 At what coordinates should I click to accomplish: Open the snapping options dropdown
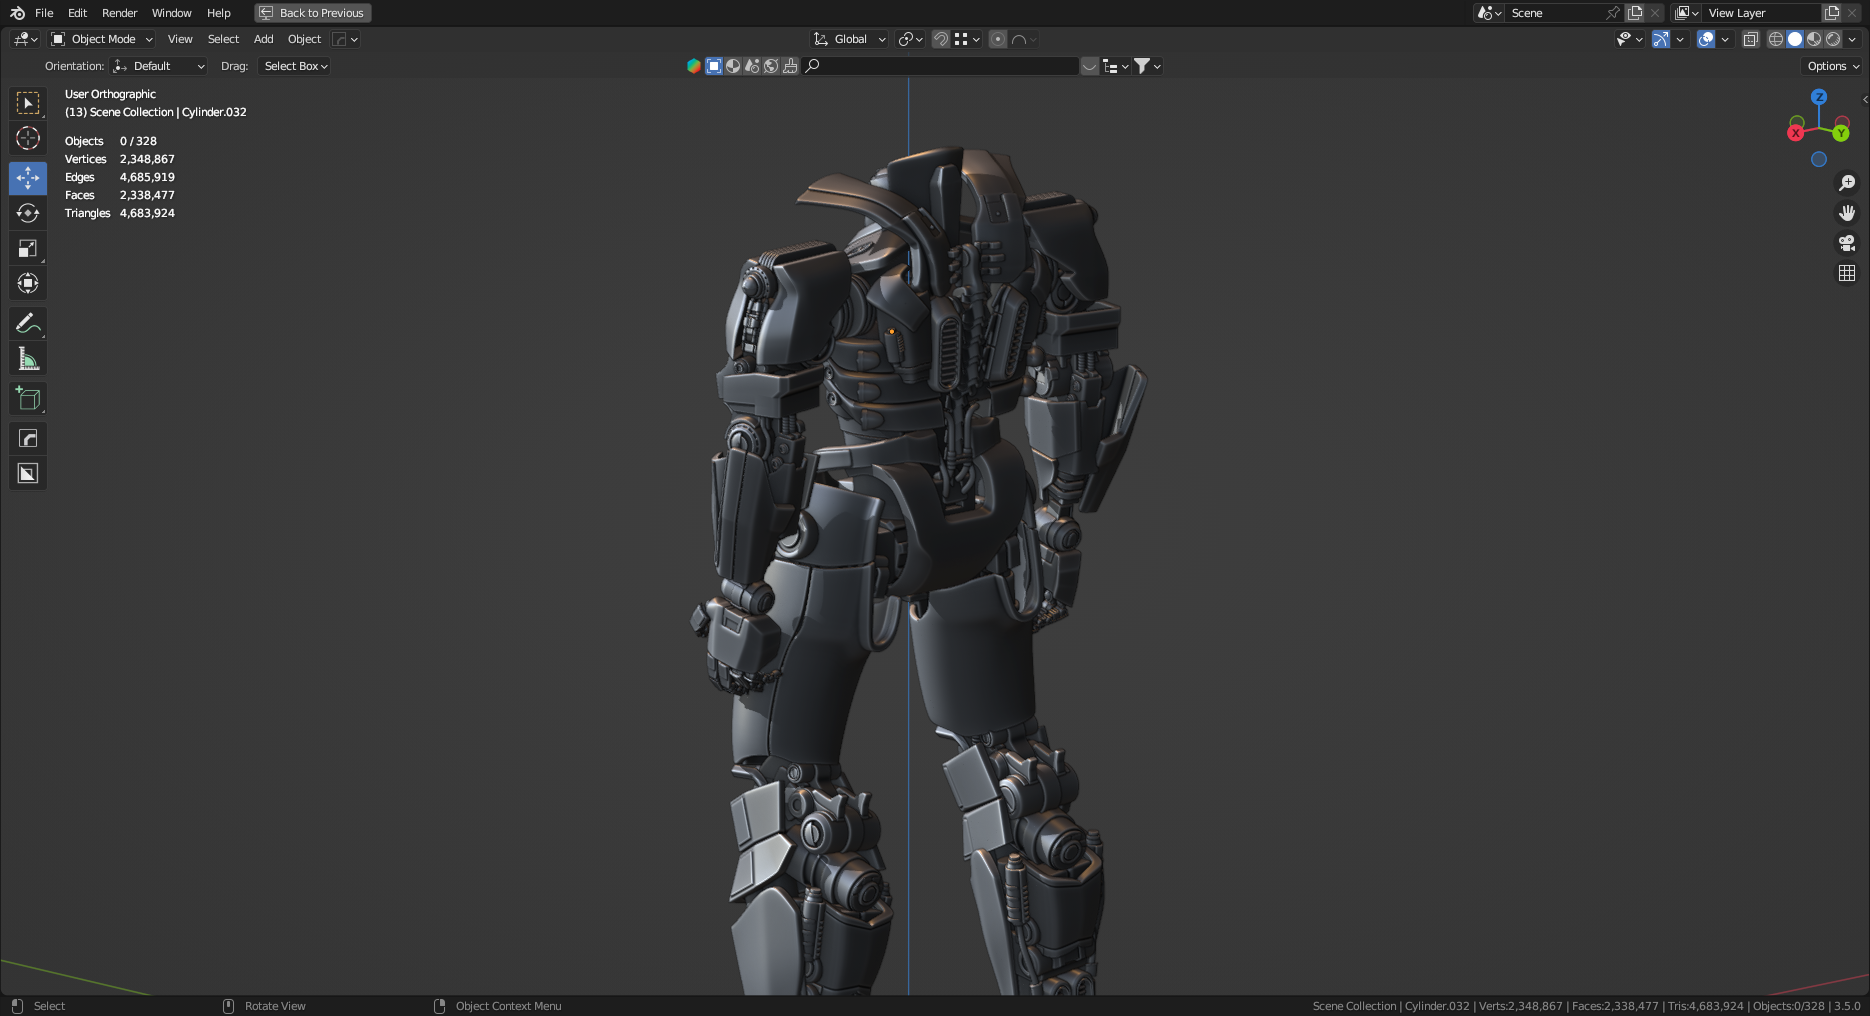(967, 39)
